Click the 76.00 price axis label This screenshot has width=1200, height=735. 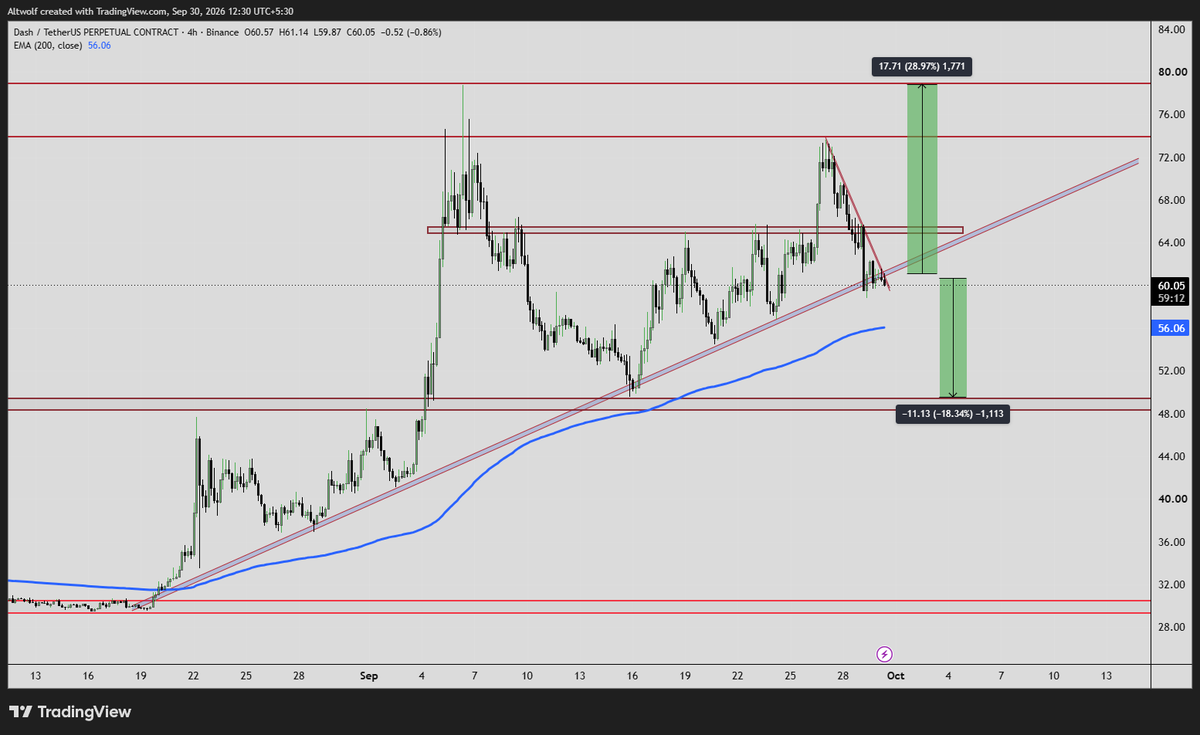pyautogui.click(x=1171, y=115)
